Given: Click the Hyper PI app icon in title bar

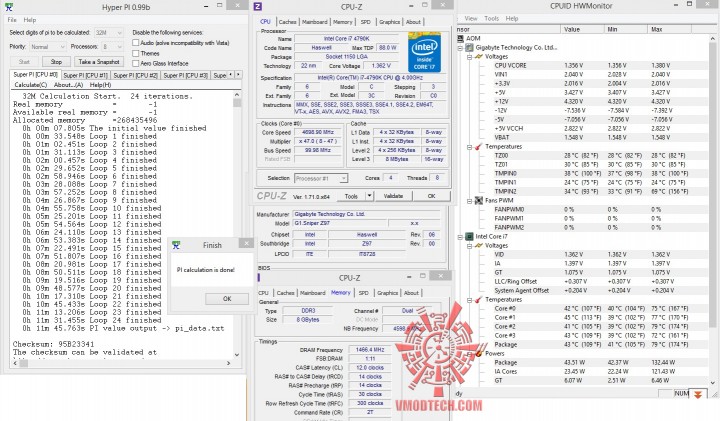Looking at the screenshot, I should click(x=9, y=7).
